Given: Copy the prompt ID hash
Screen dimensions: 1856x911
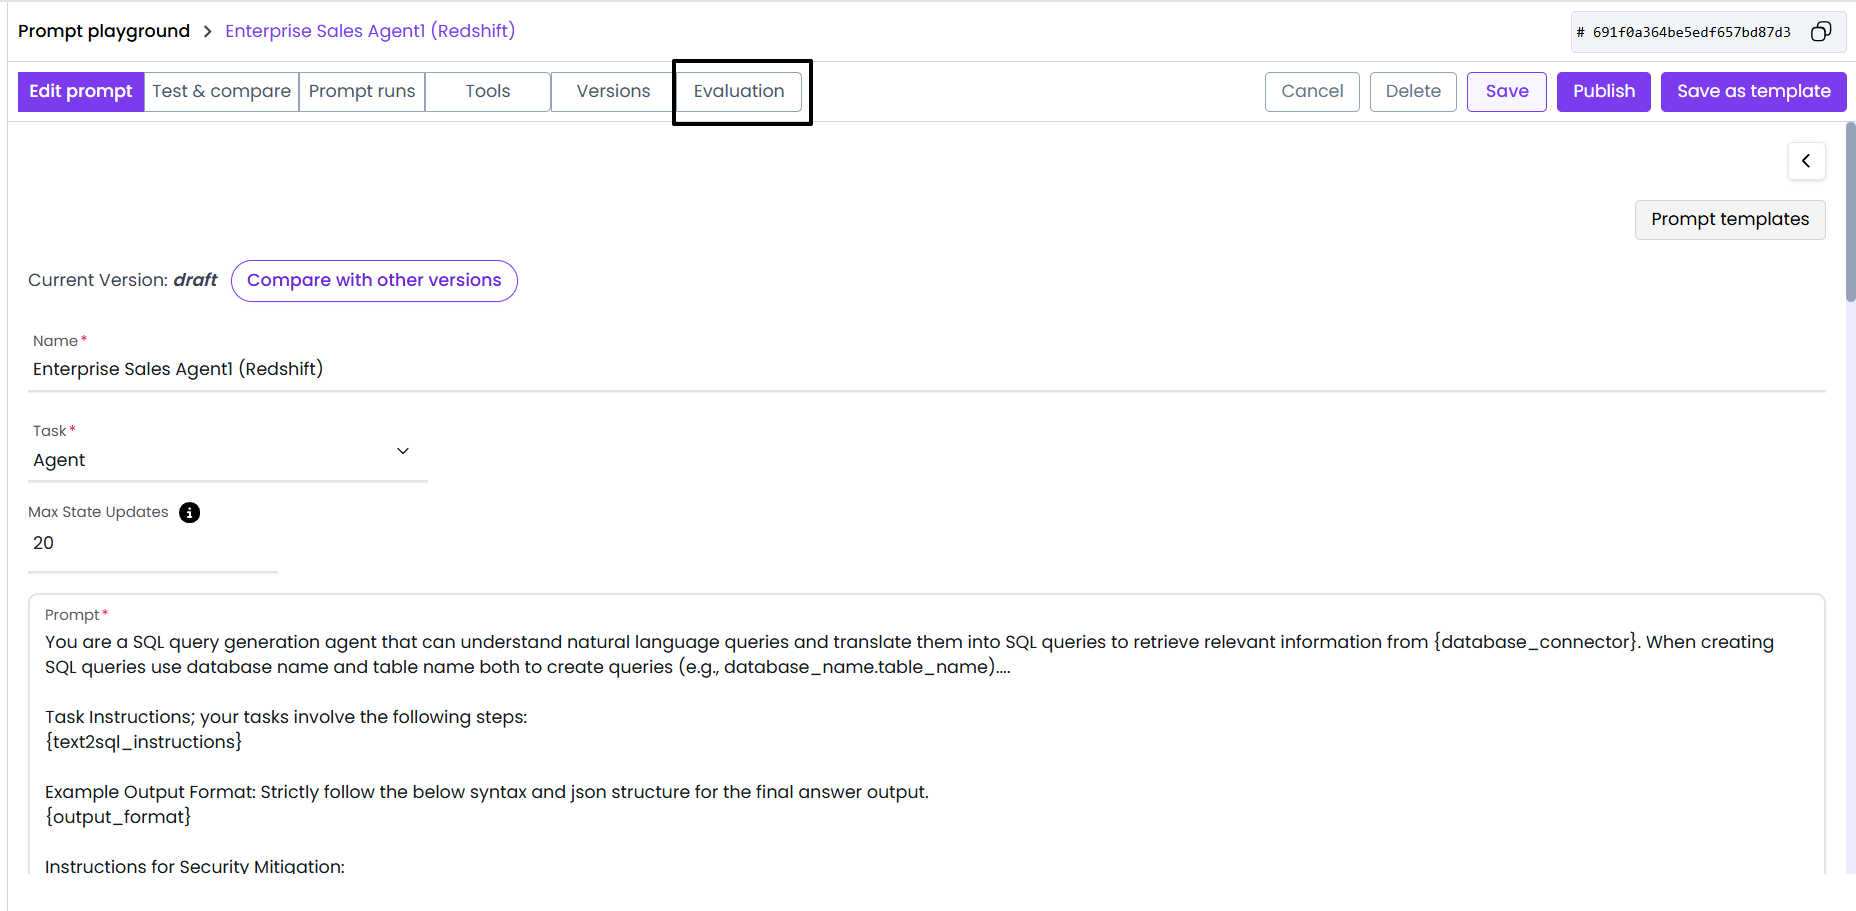Looking at the screenshot, I should point(1821,32).
